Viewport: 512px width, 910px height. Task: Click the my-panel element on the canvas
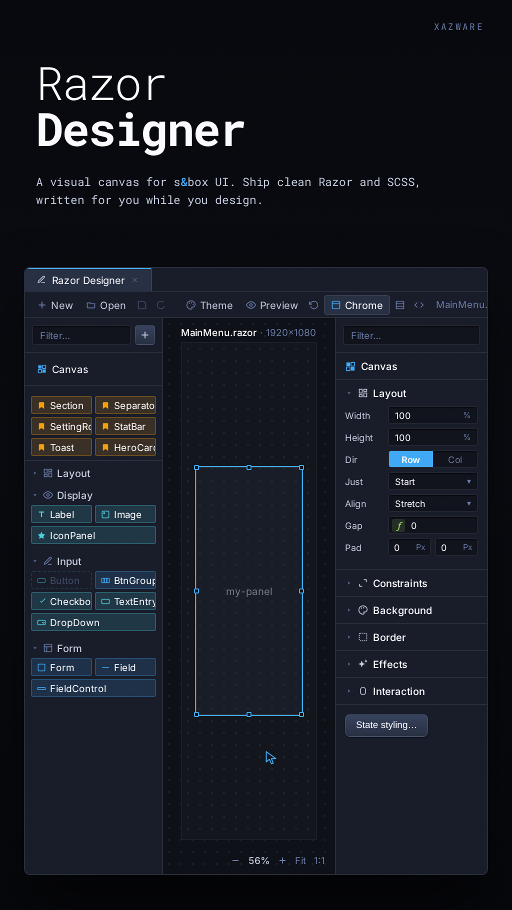(x=249, y=591)
